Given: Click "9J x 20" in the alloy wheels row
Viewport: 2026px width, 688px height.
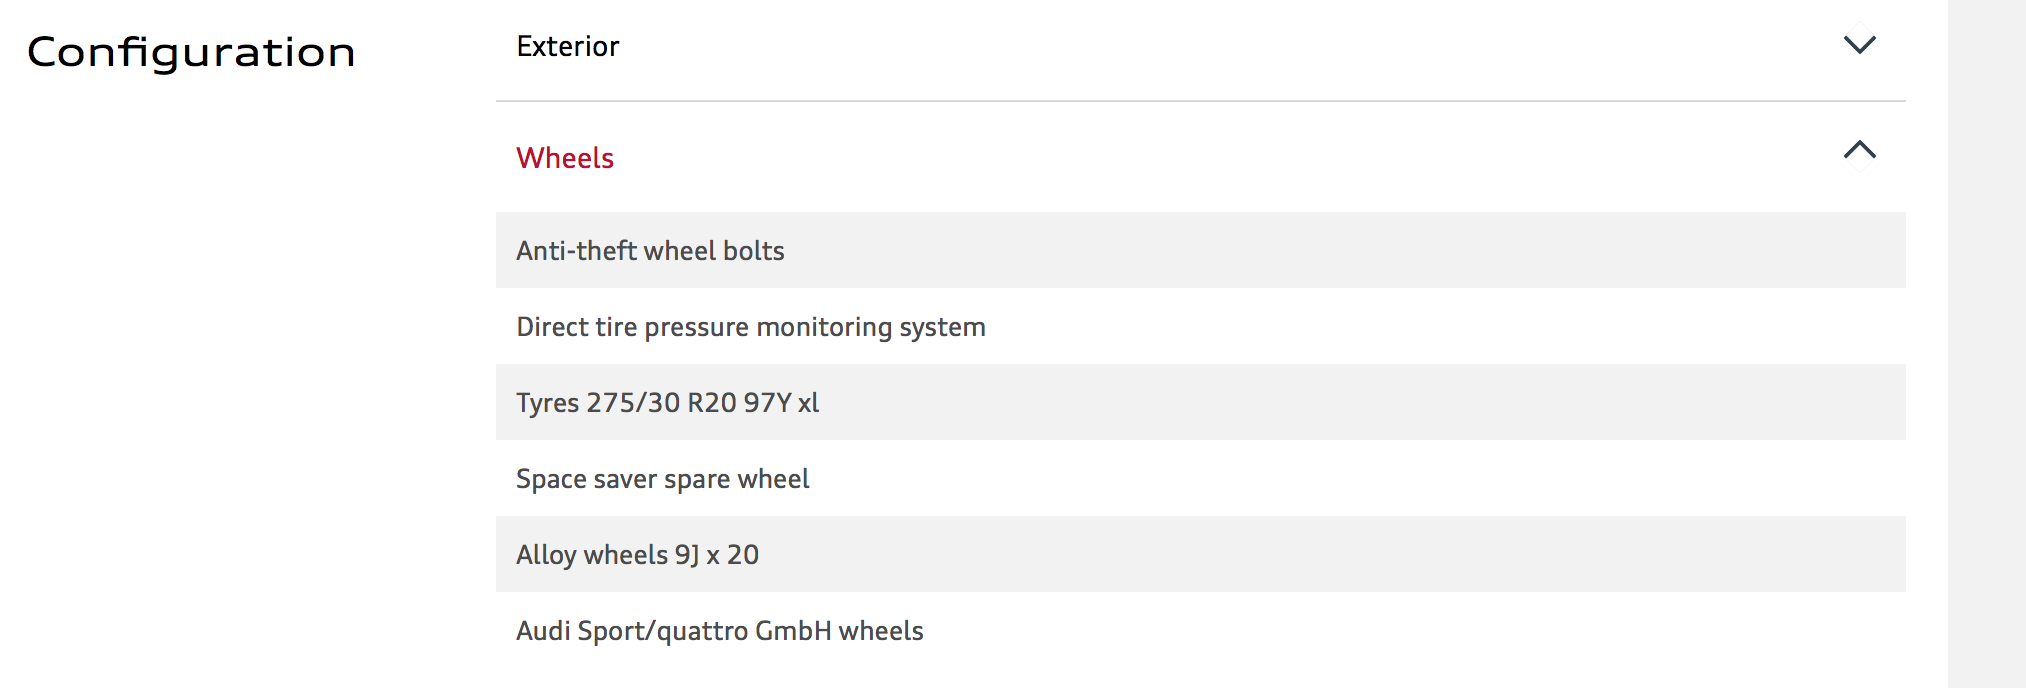Looking at the screenshot, I should tap(716, 555).
